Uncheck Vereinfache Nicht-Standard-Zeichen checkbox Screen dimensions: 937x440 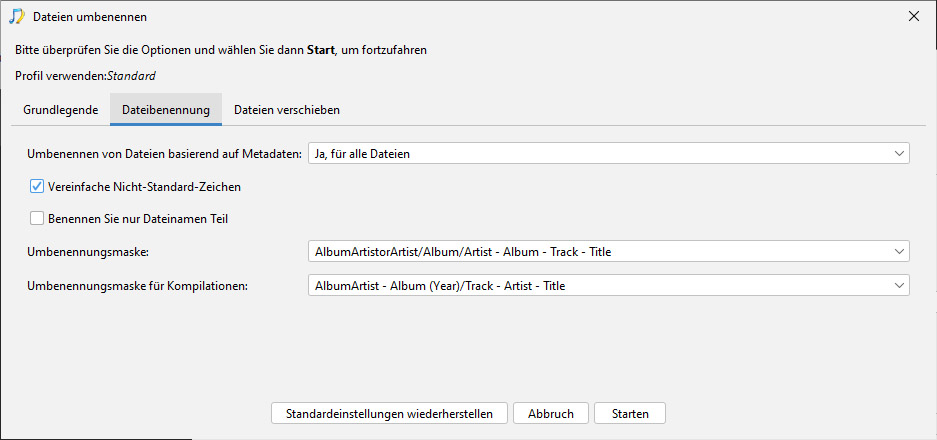pos(37,187)
